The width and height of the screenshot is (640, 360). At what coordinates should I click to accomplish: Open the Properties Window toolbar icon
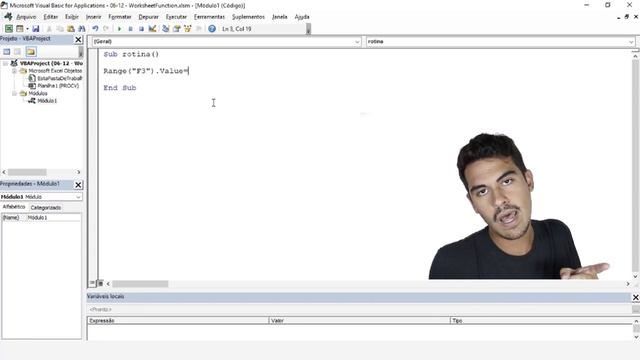(177, 29)
